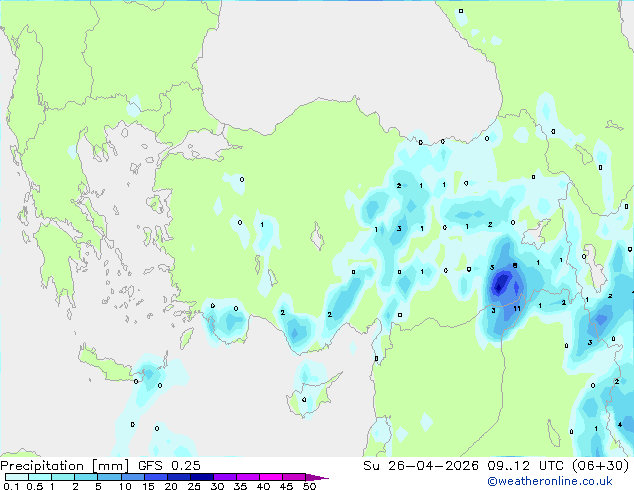Screen dimensions: 634x490
Task: Click the 'Precipitation [mm]' title text
Action: click(x=65, y=466)
